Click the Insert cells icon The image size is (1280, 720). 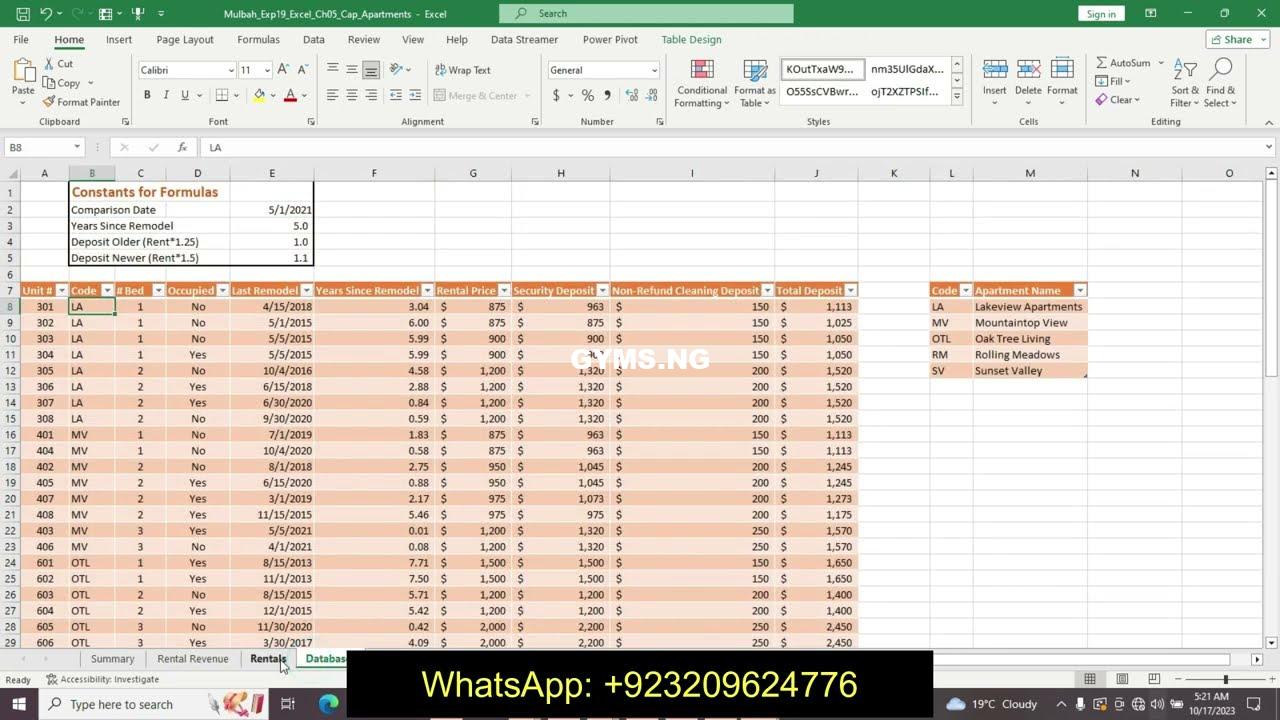click(994, 70)
